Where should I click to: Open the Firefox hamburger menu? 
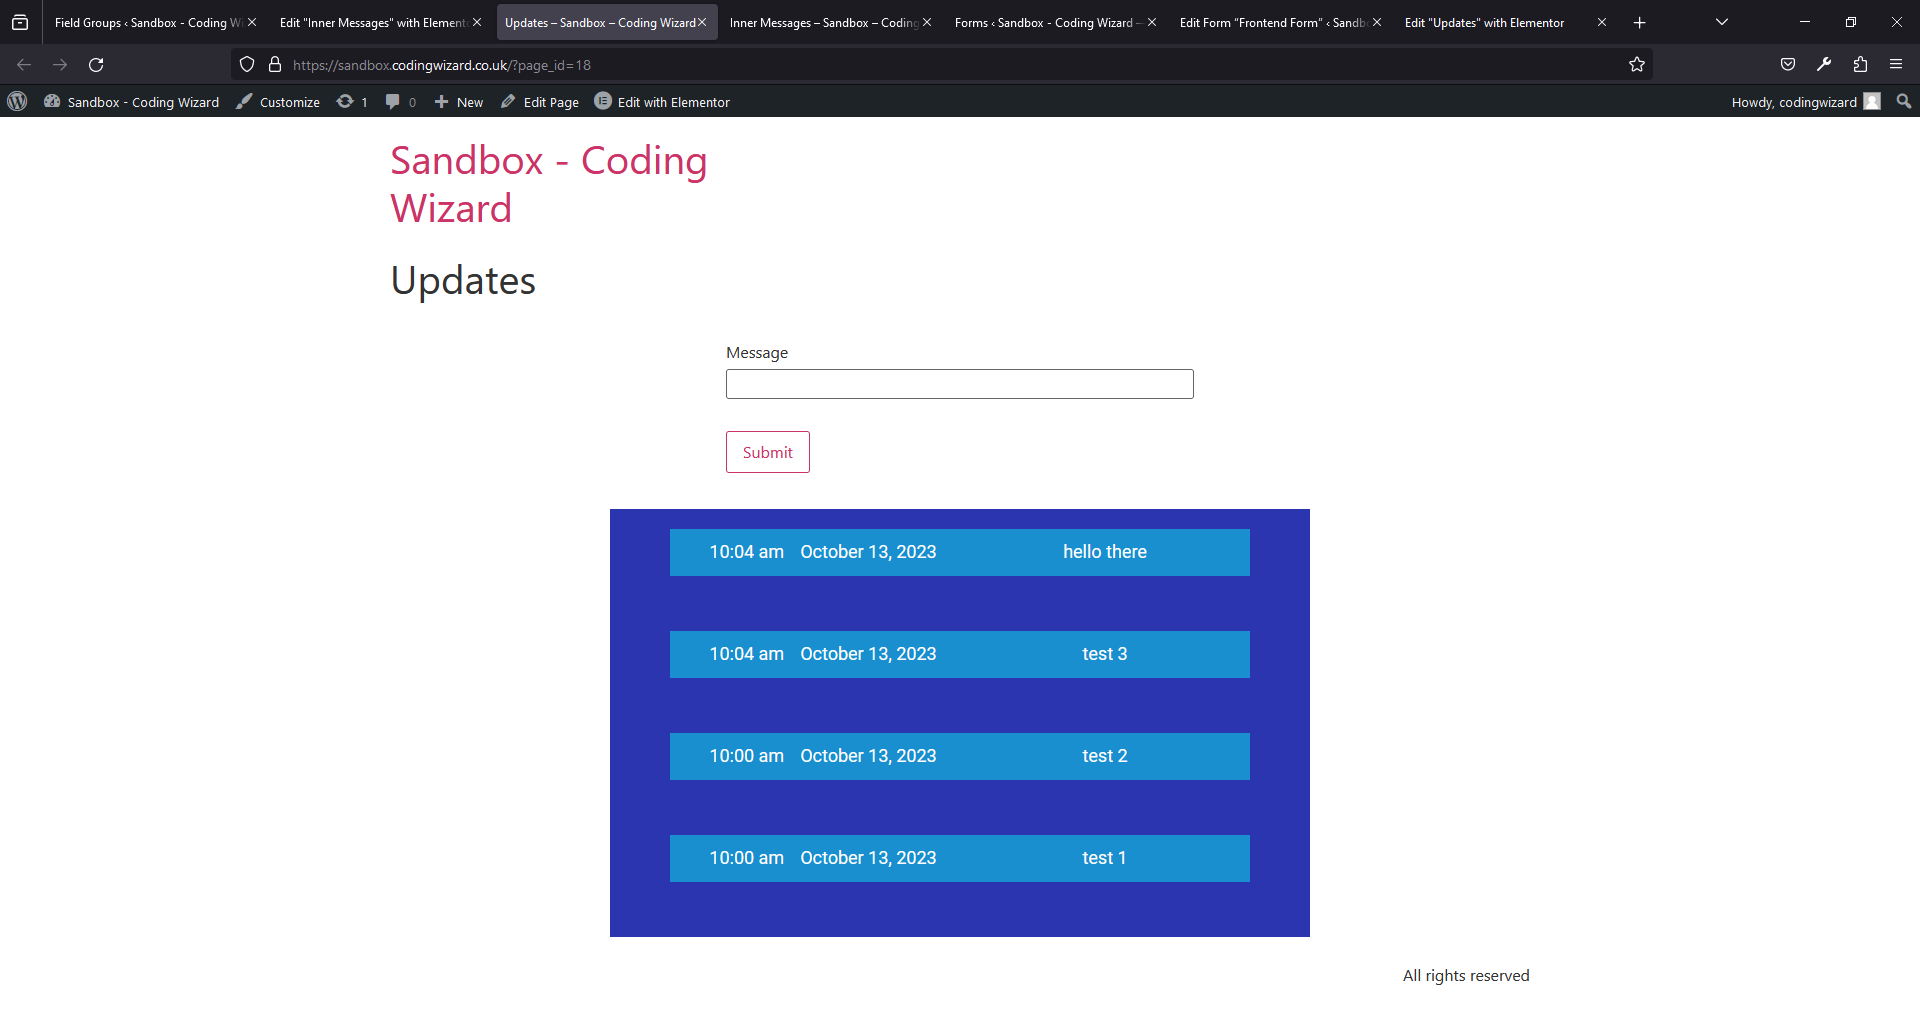(x=1896, y=65)
